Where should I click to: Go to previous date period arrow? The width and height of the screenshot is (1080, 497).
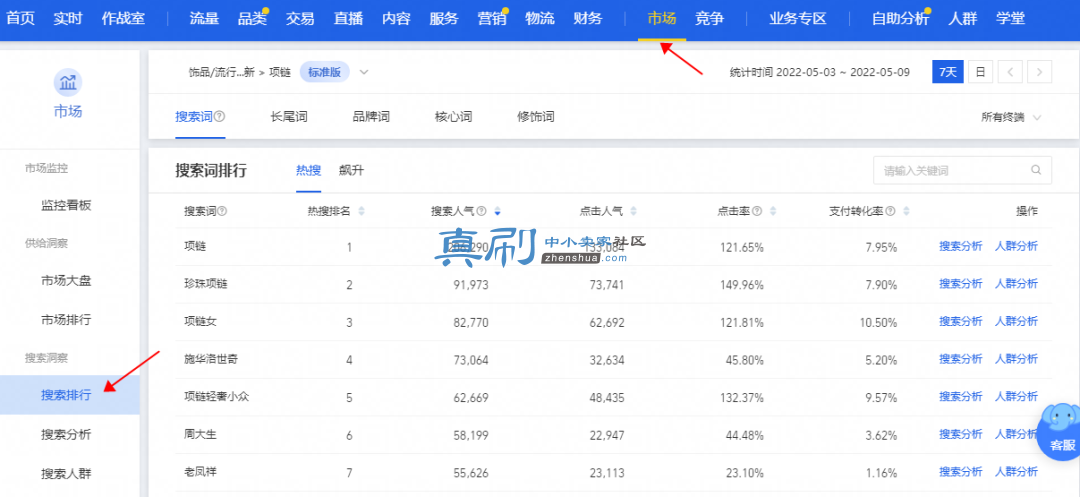point(1010,72)
